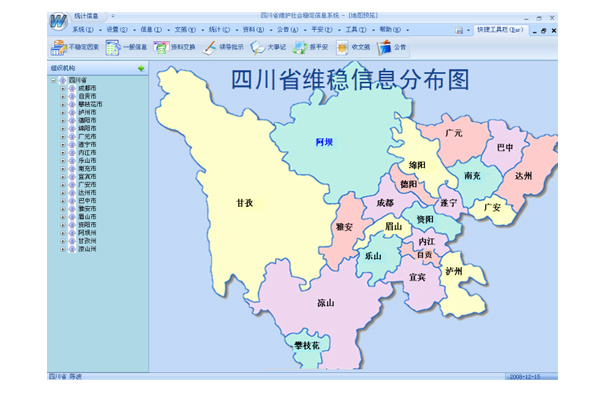Click the node icon beside 四川省

tap(62, 80)
